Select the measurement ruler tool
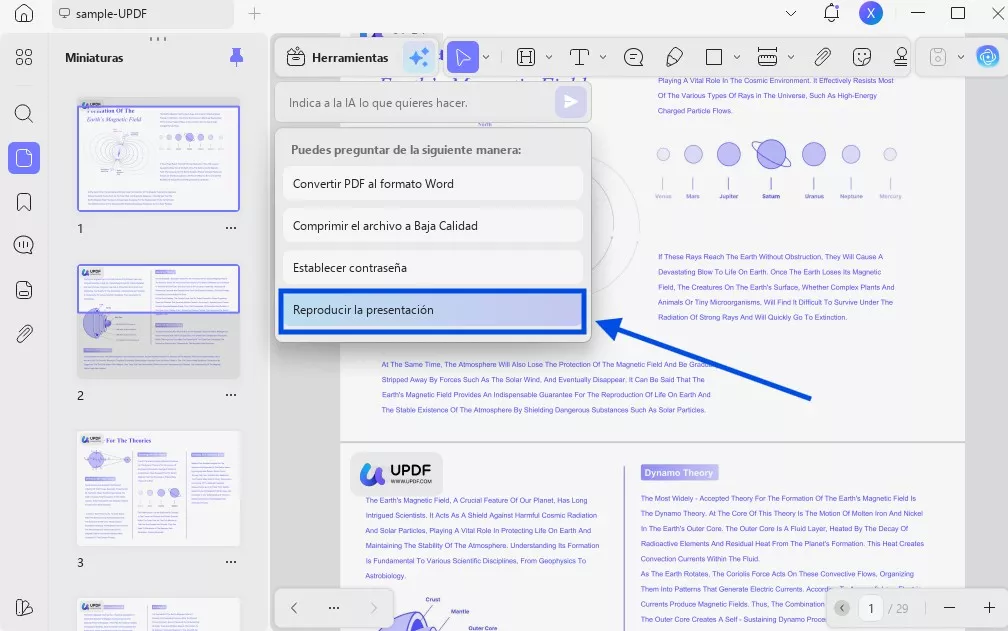 (x=768, y=57)
